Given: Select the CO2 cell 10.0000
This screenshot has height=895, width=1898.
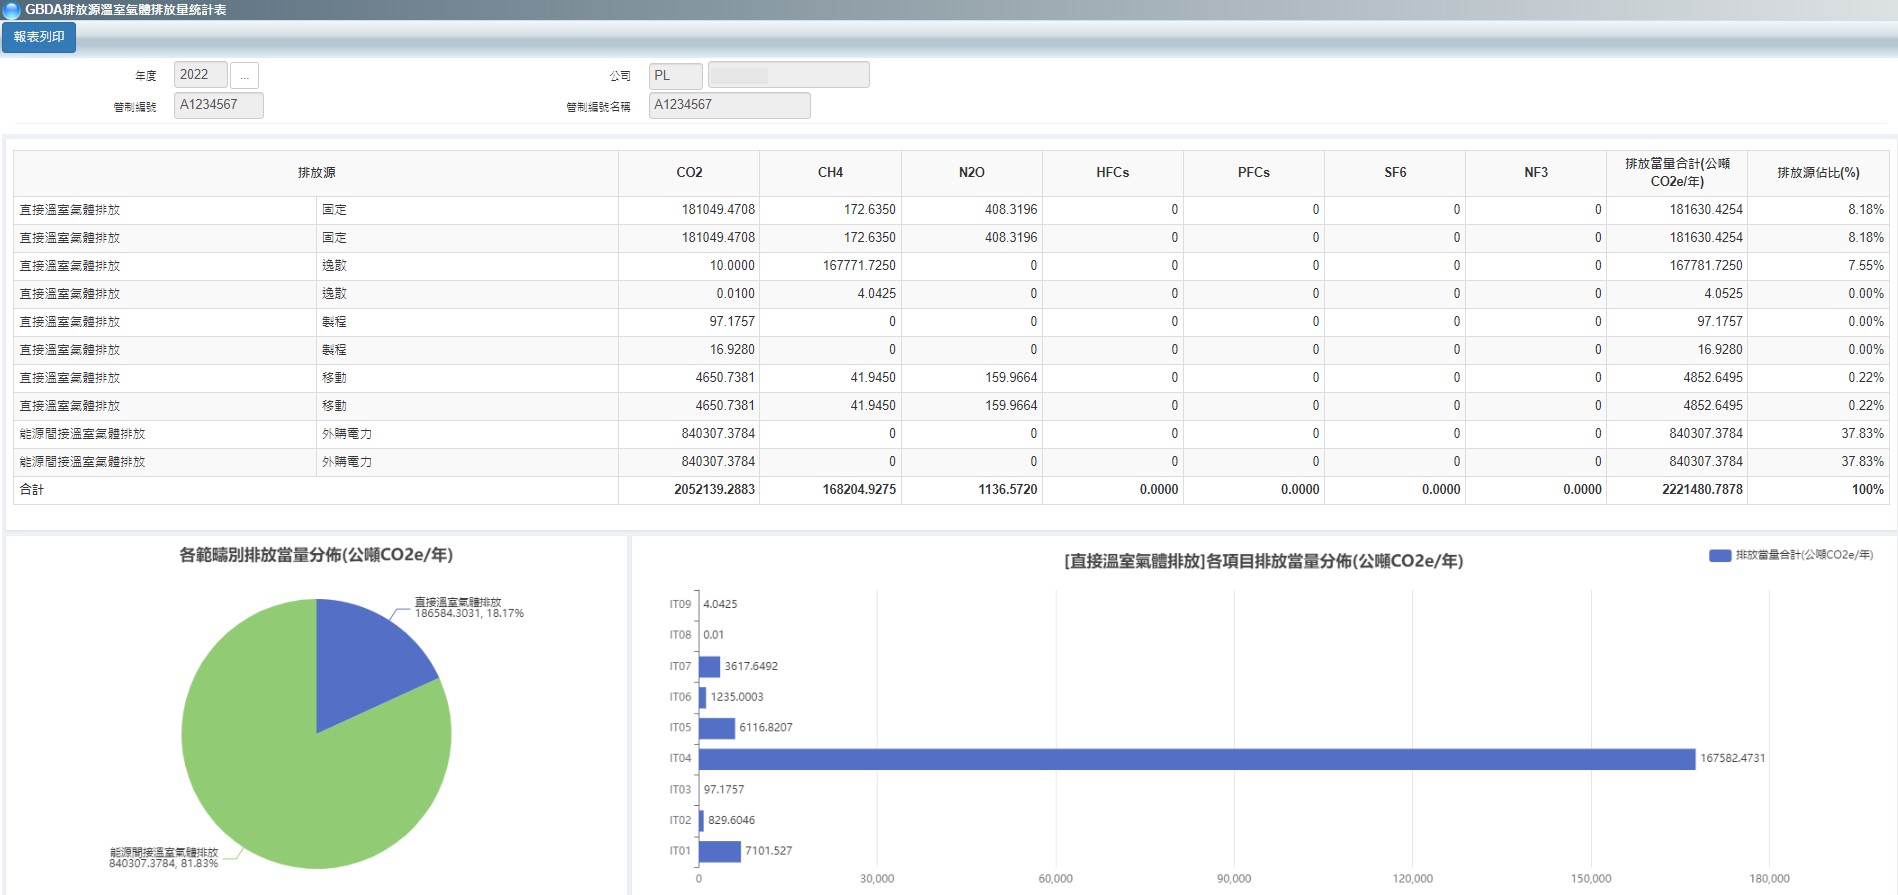Looking at the screenshot, I should (689, 266).
